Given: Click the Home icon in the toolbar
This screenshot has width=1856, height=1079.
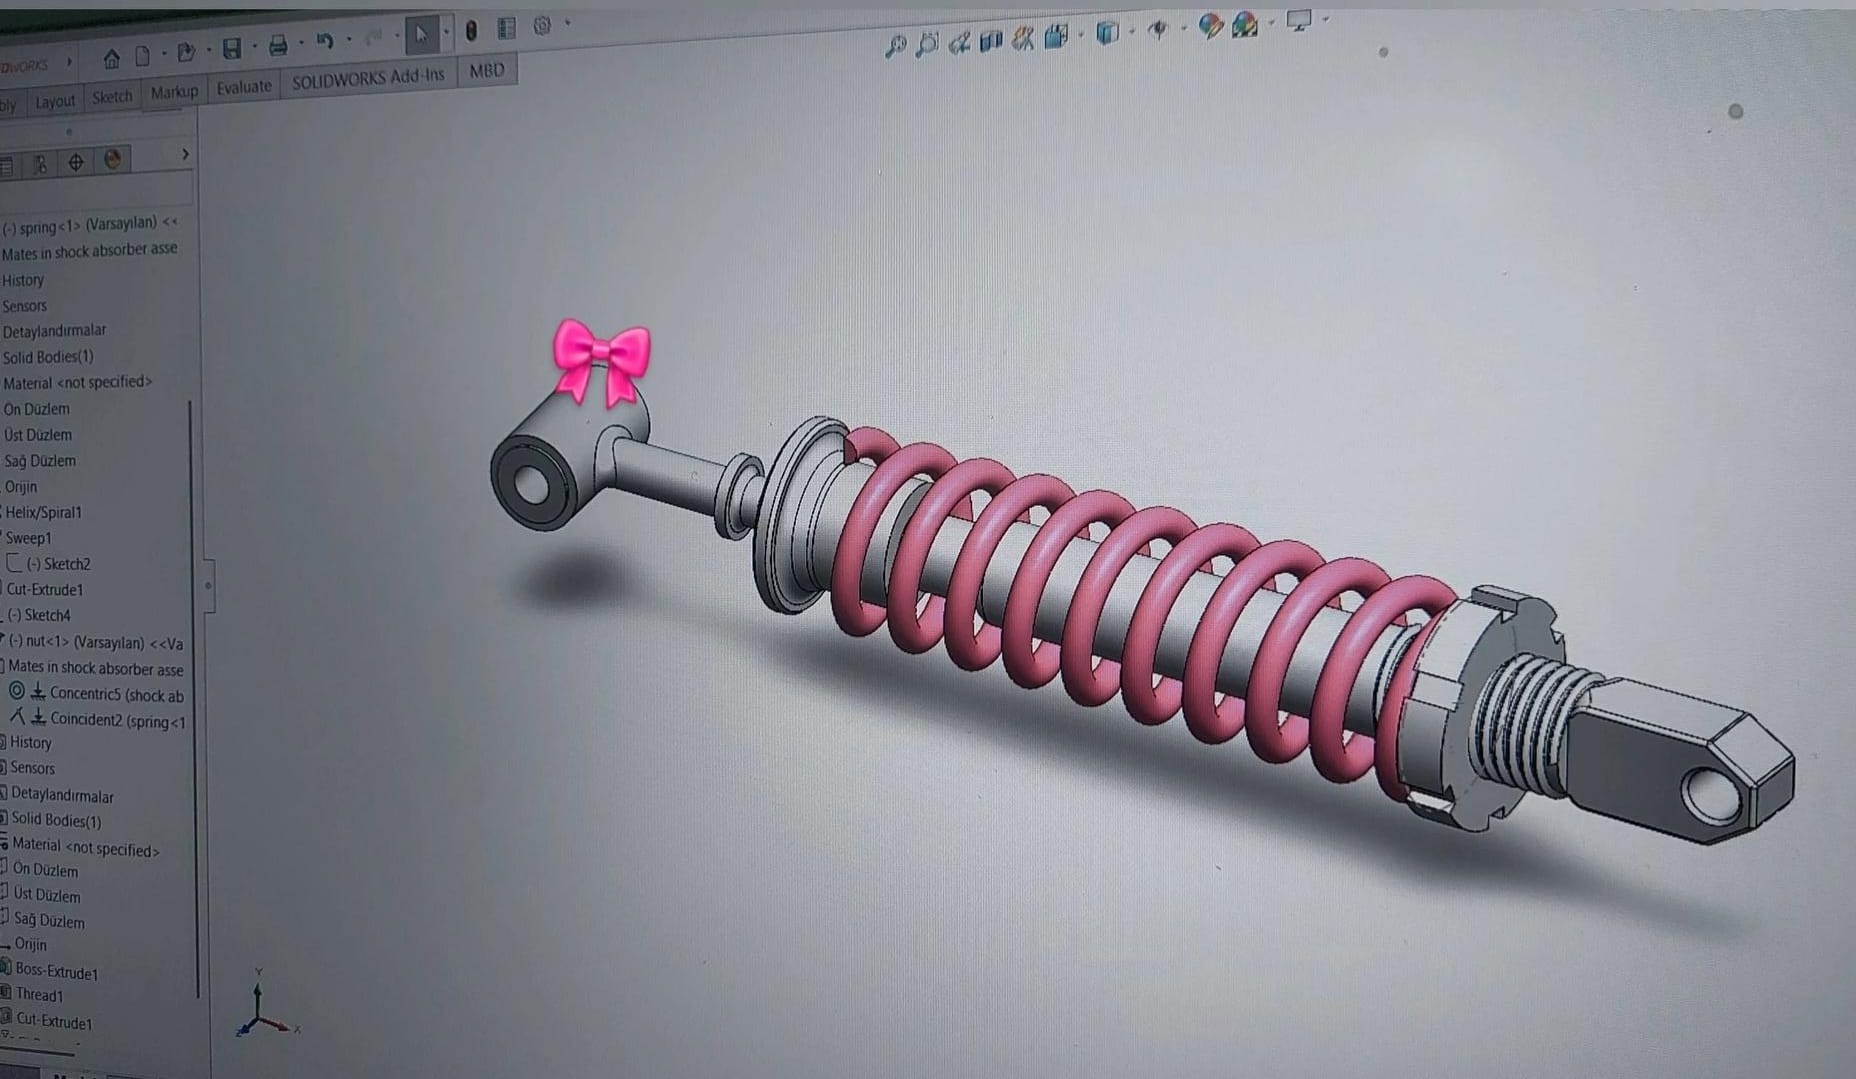Looking at the screenshot, I should coord(111,59).
